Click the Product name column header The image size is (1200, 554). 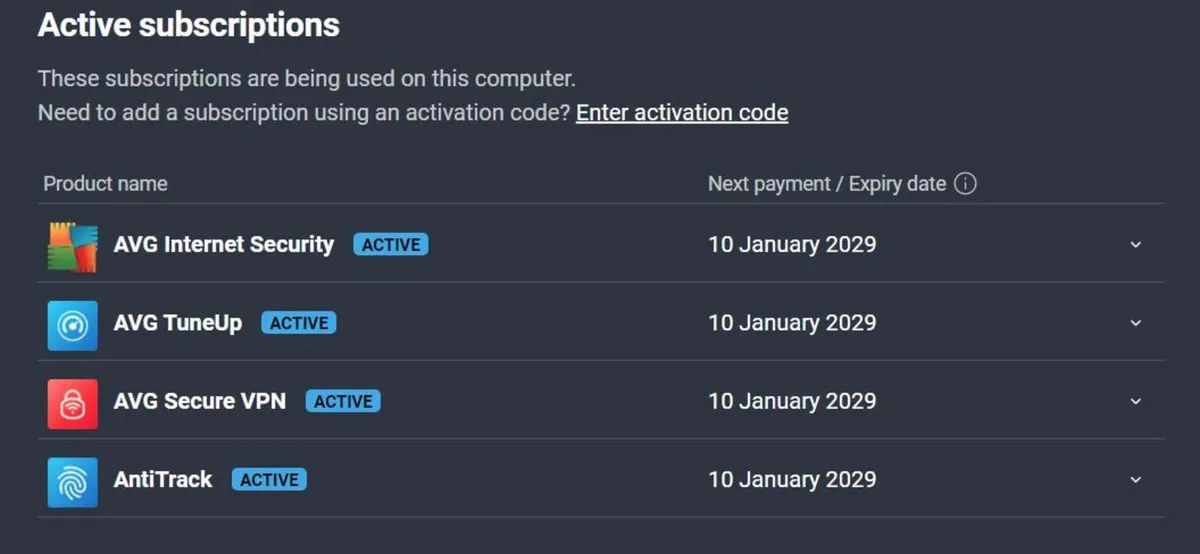click(x=105, y=184)
